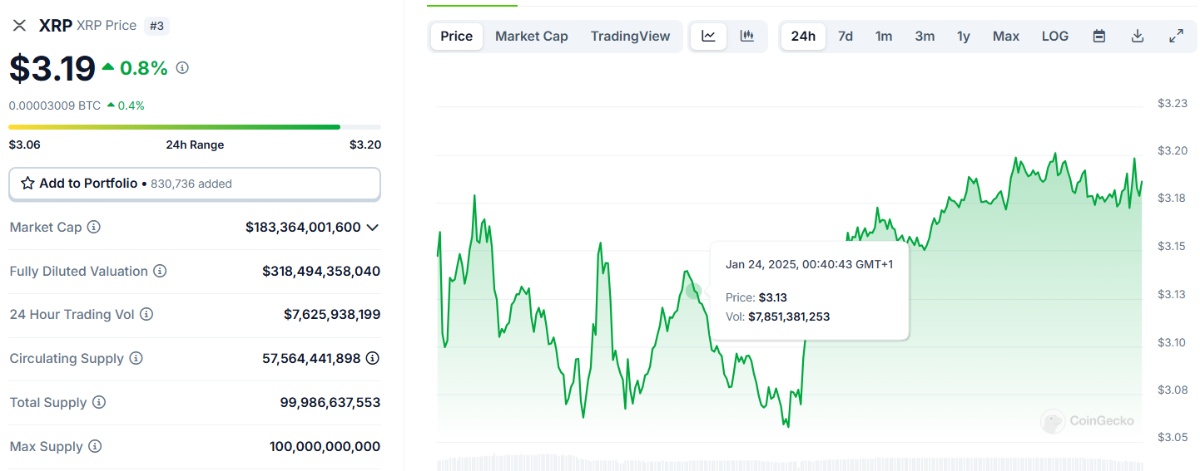Click the $318,494,358,040 valuation value

[x=321, y=271]
